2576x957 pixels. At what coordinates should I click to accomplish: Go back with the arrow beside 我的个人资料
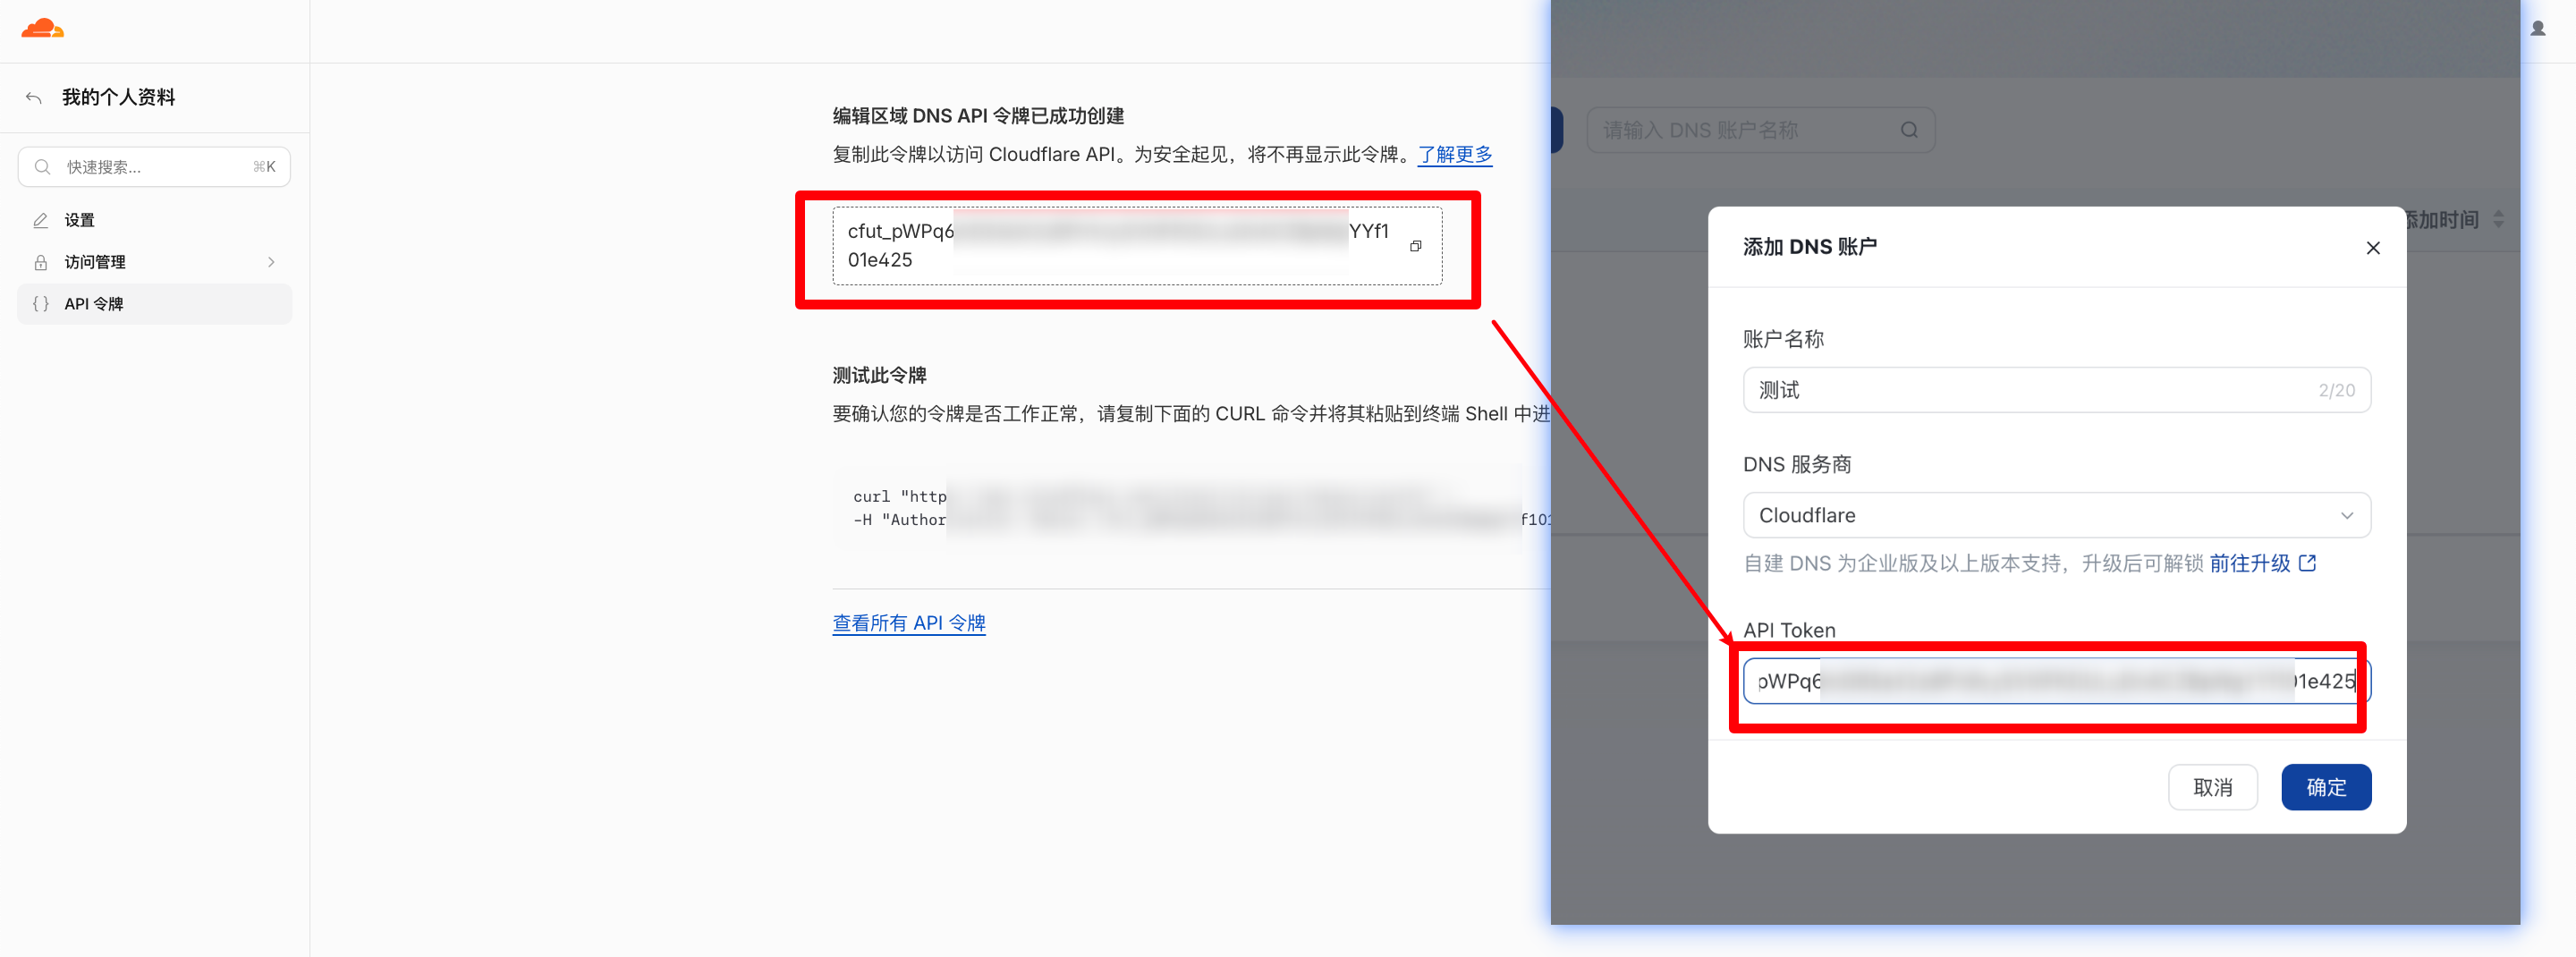pos(34,97)
